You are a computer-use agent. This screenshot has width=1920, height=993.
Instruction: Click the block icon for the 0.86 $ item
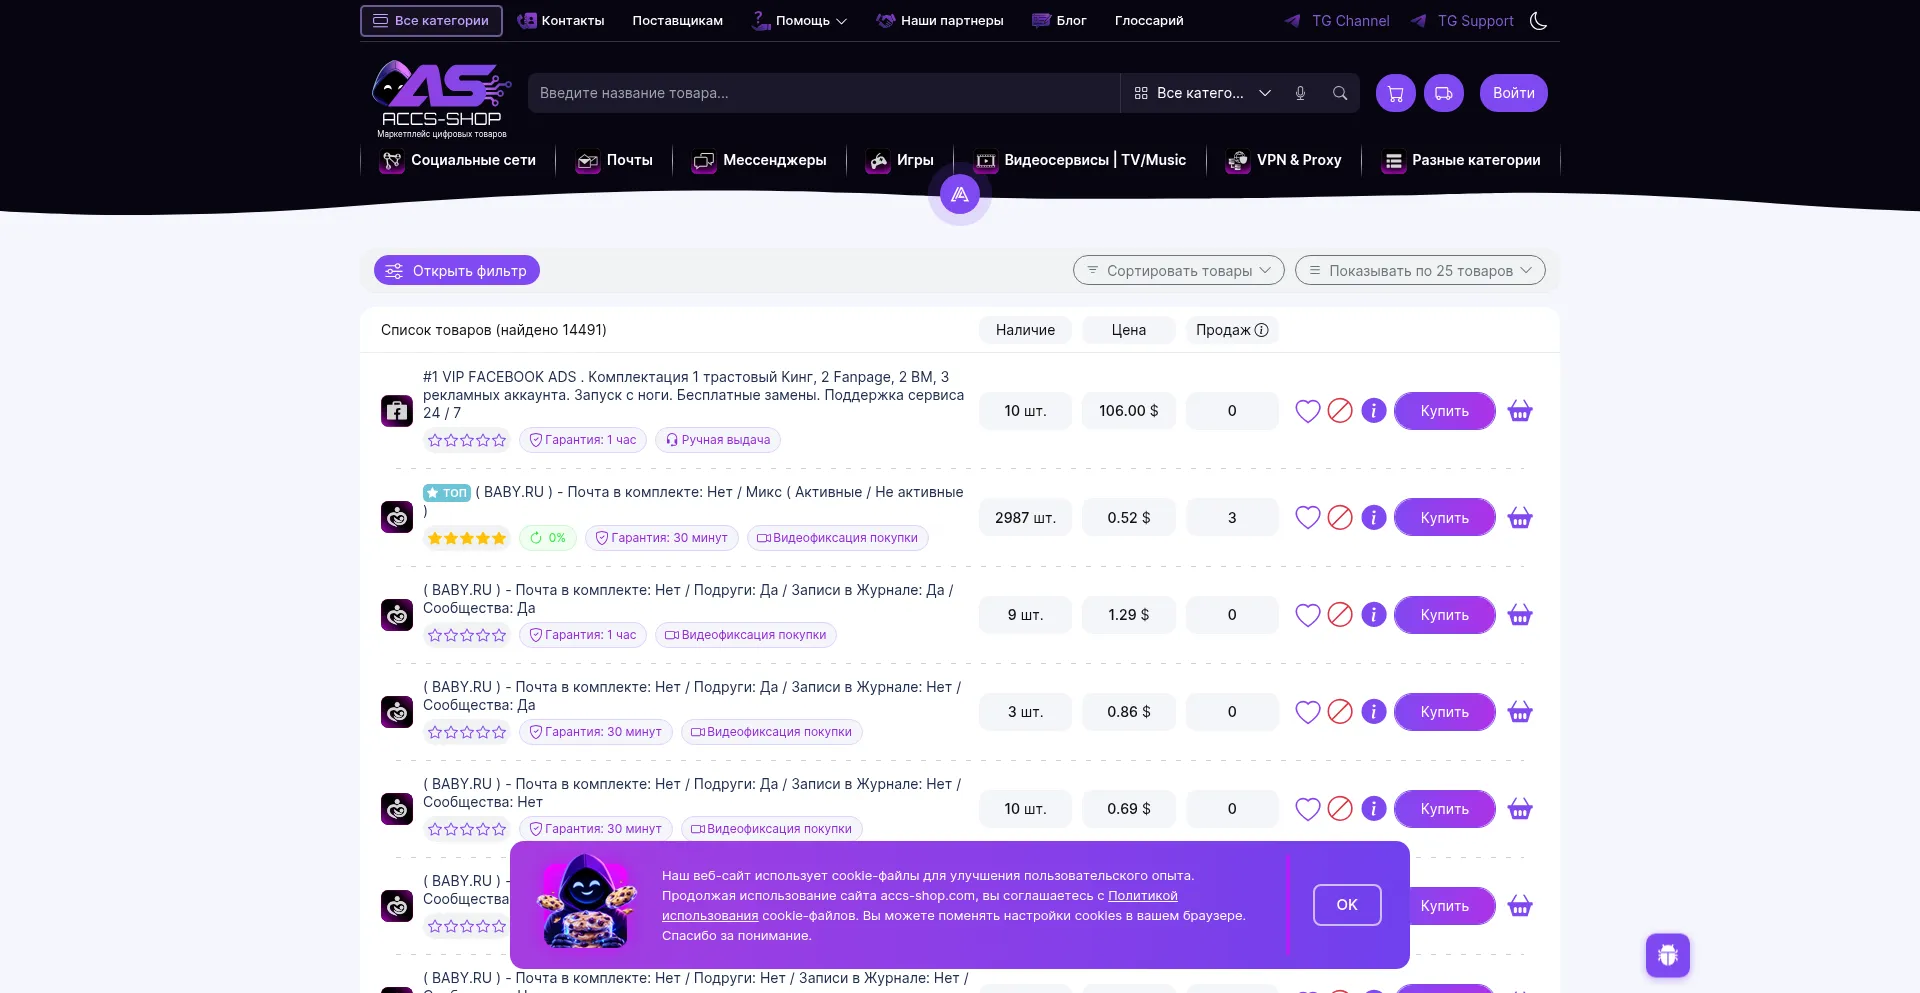click(x=1340, y=712)
